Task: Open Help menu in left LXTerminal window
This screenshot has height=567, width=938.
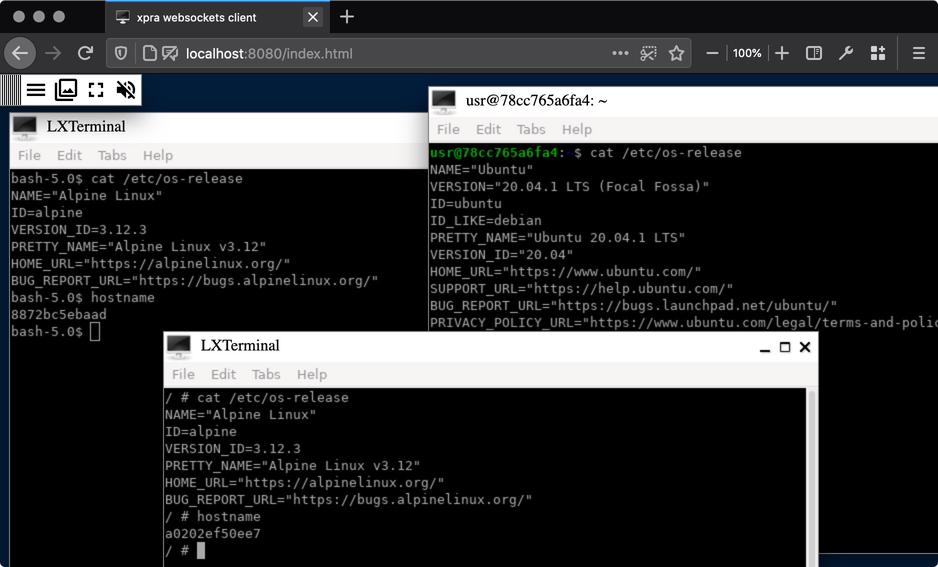Action: [x=158, y=156]
